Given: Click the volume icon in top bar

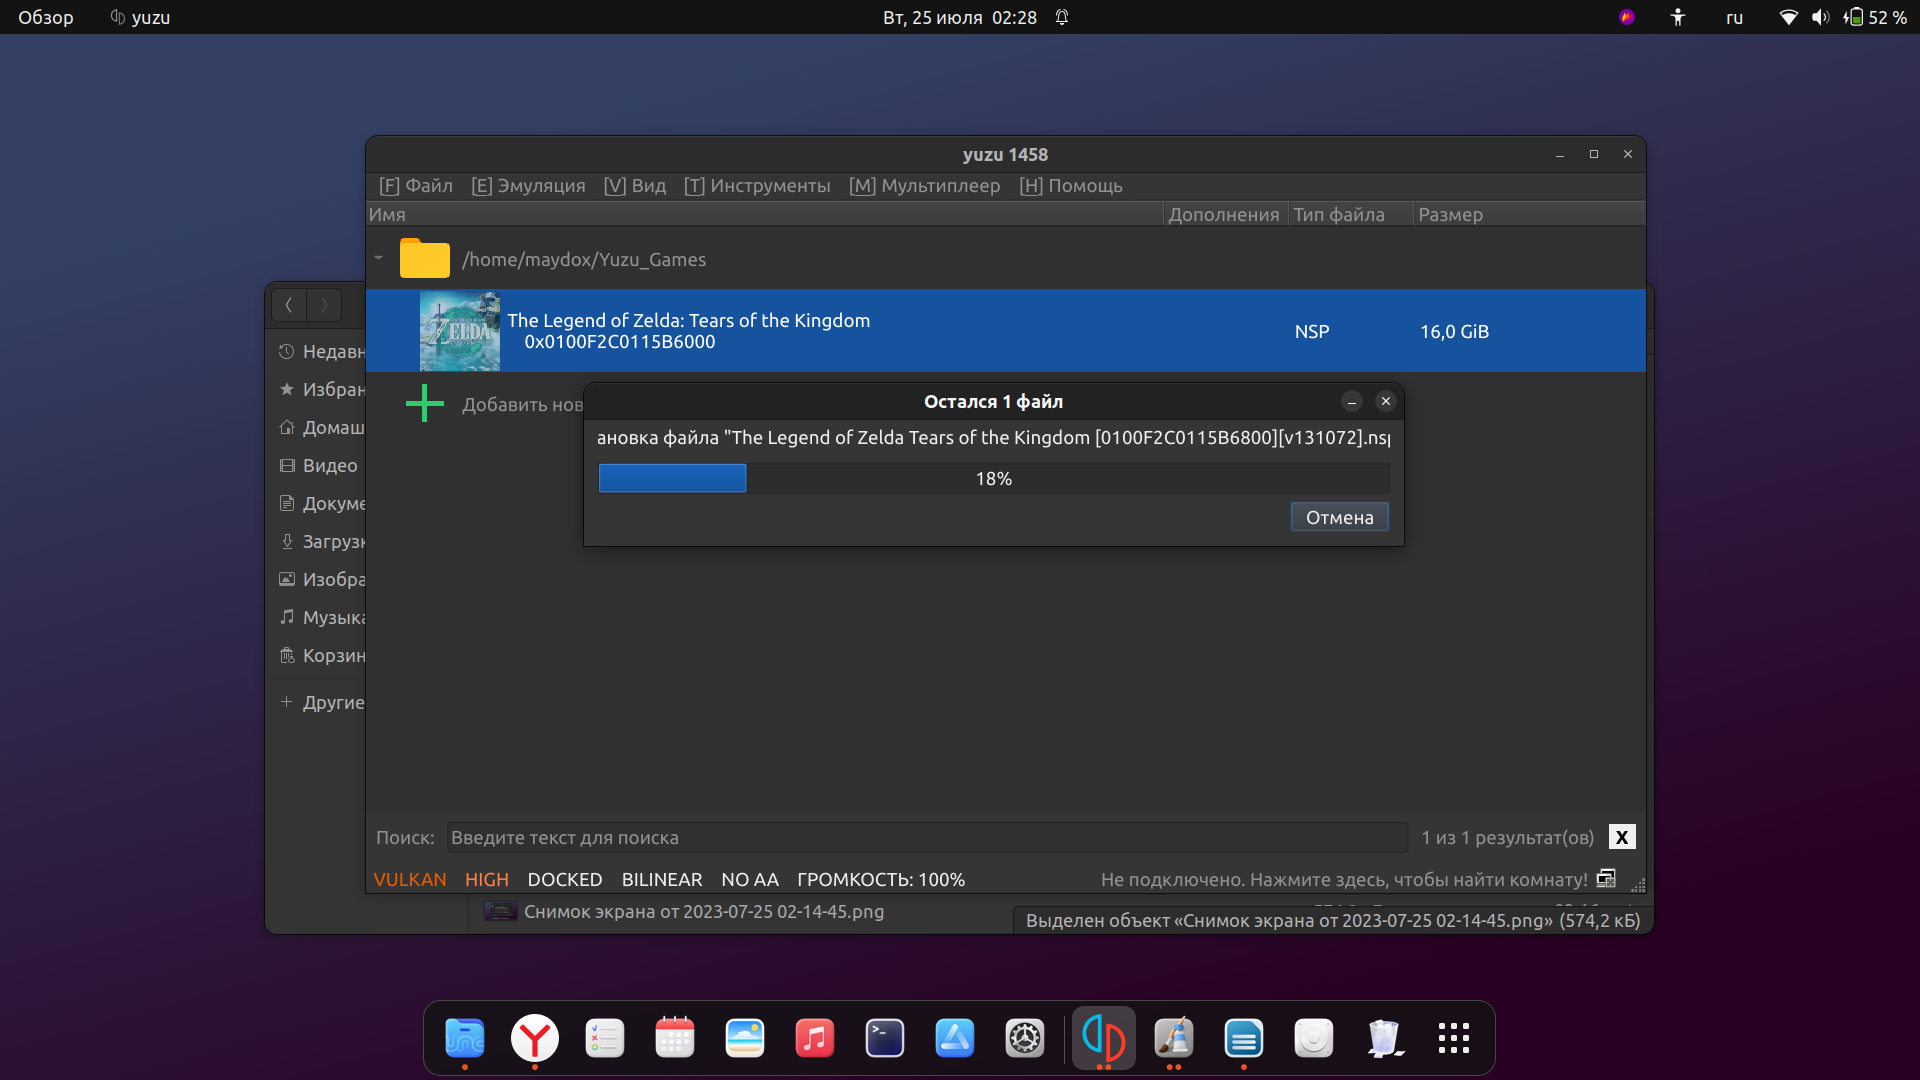Looking at the screenshot, I should click(1820, 17).
